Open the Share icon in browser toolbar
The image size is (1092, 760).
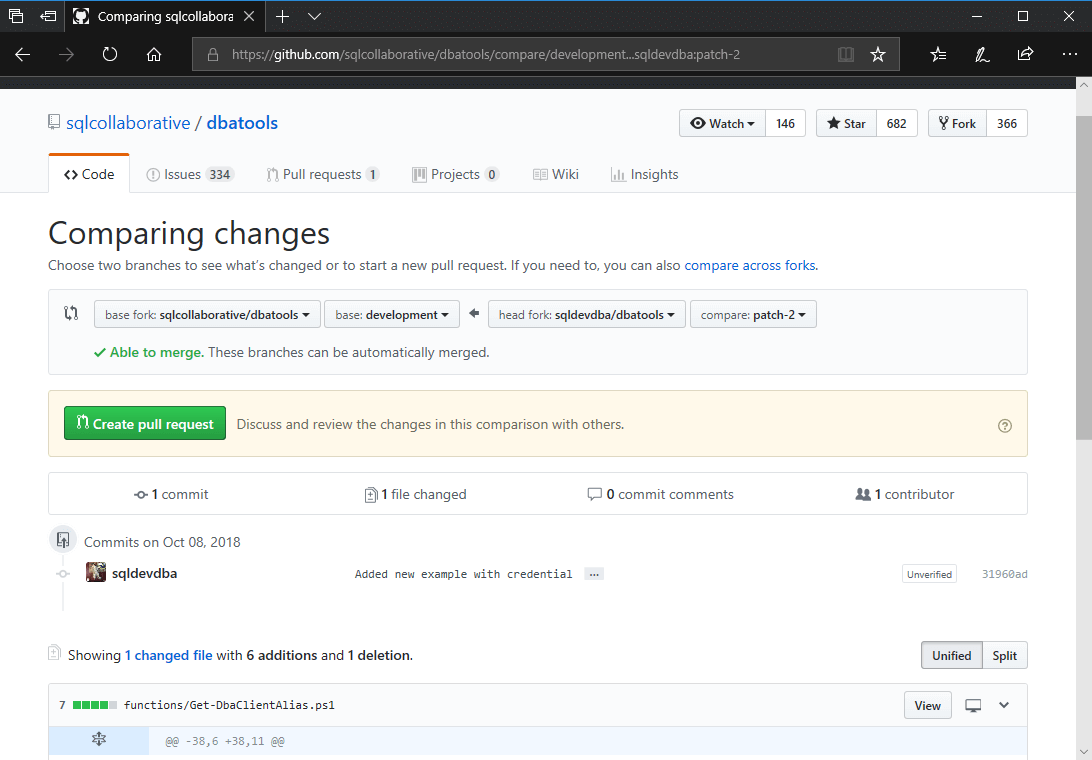[1025, 55]
